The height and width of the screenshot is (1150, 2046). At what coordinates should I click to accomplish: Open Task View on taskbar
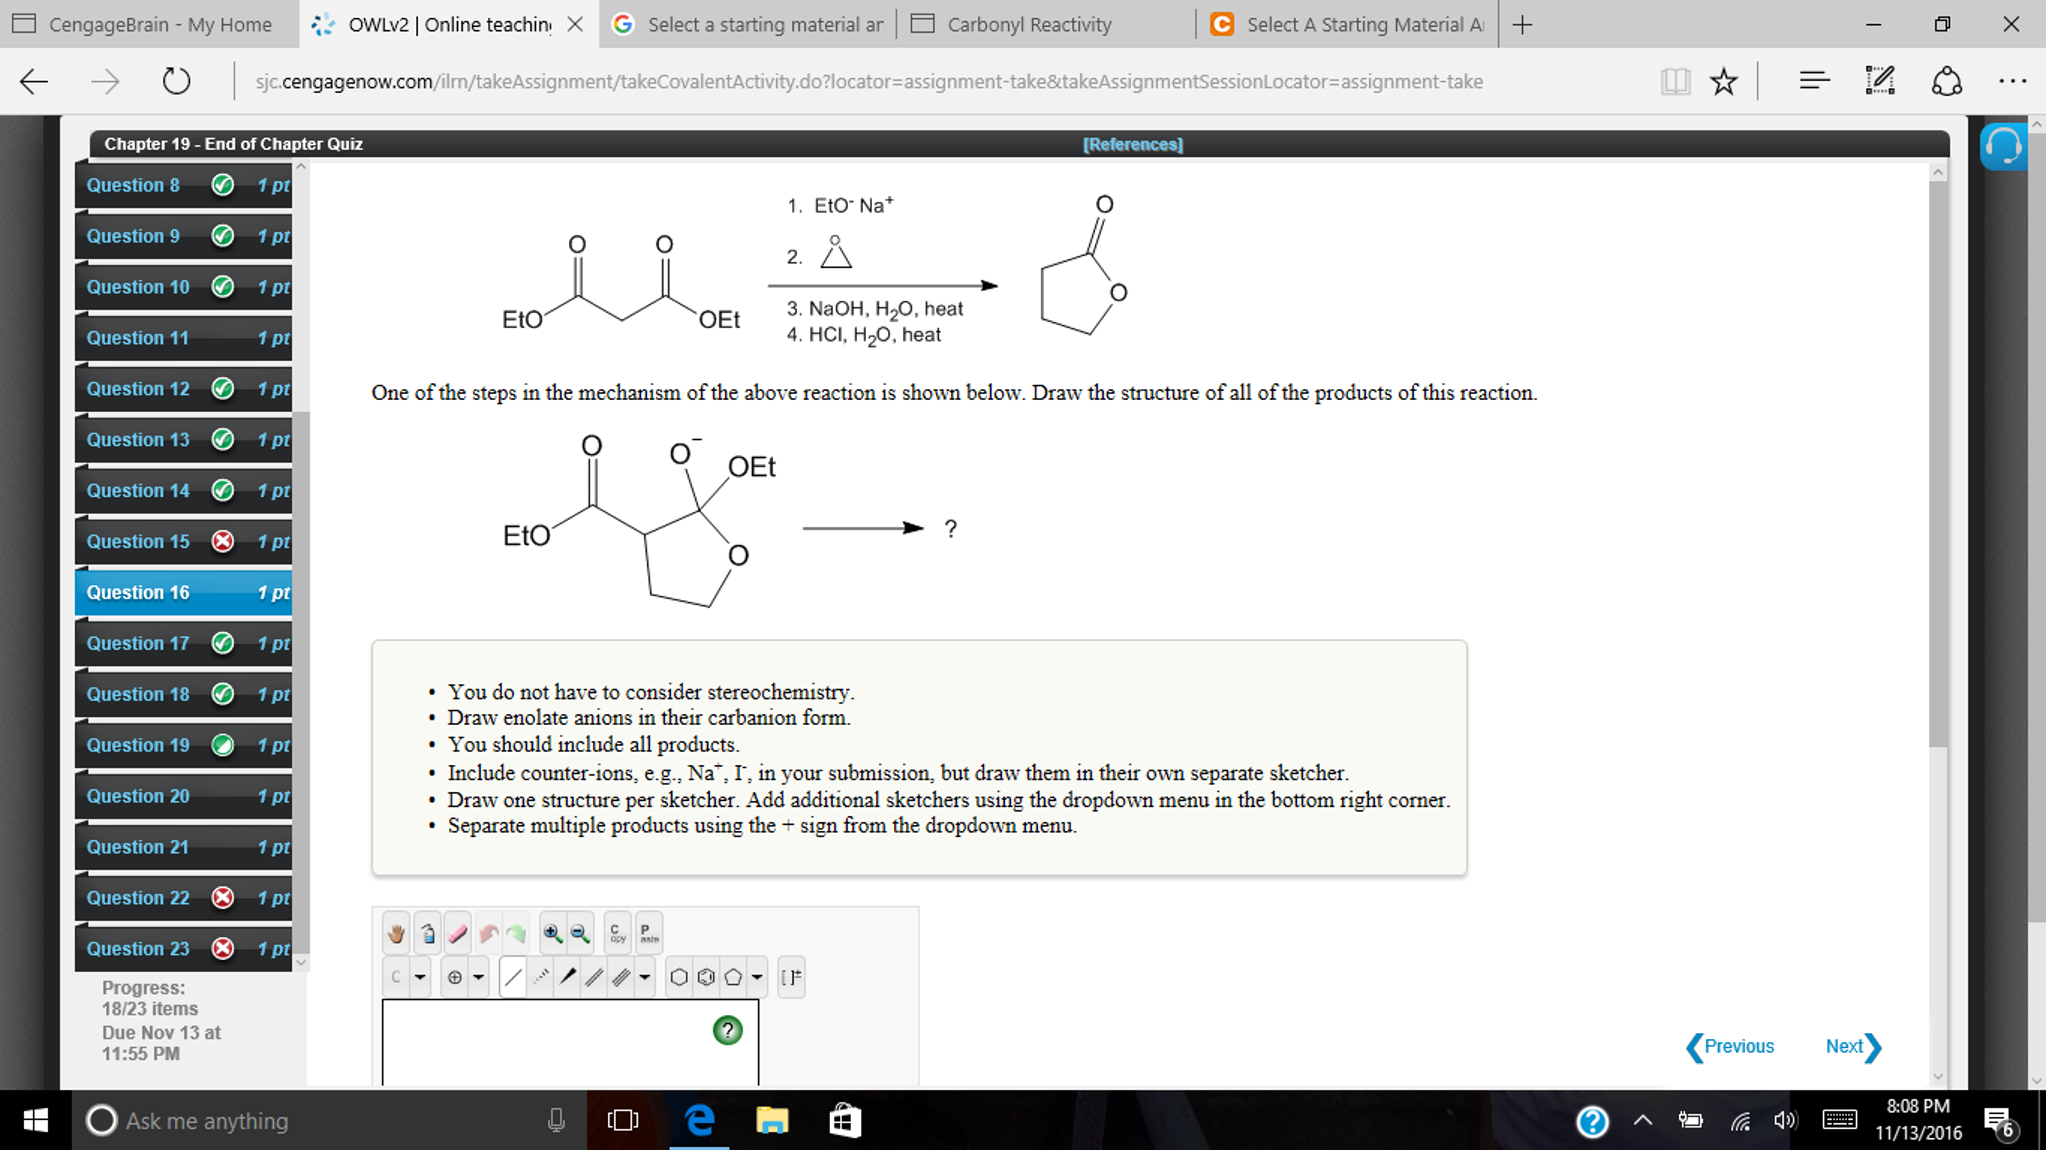pos(622,1120)
